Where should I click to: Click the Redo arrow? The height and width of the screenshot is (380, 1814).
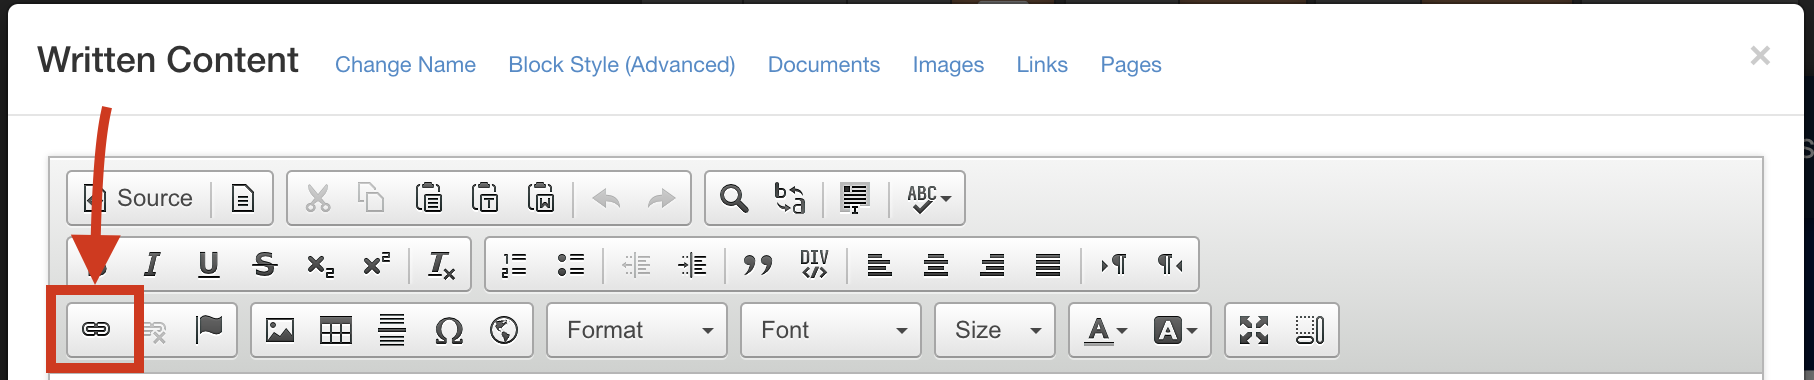661,198
